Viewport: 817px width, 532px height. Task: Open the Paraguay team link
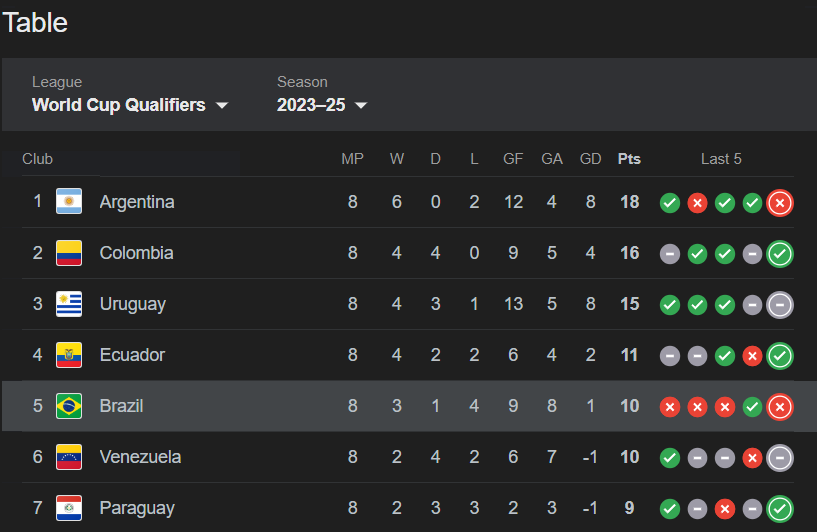click(x=137, y=508)
